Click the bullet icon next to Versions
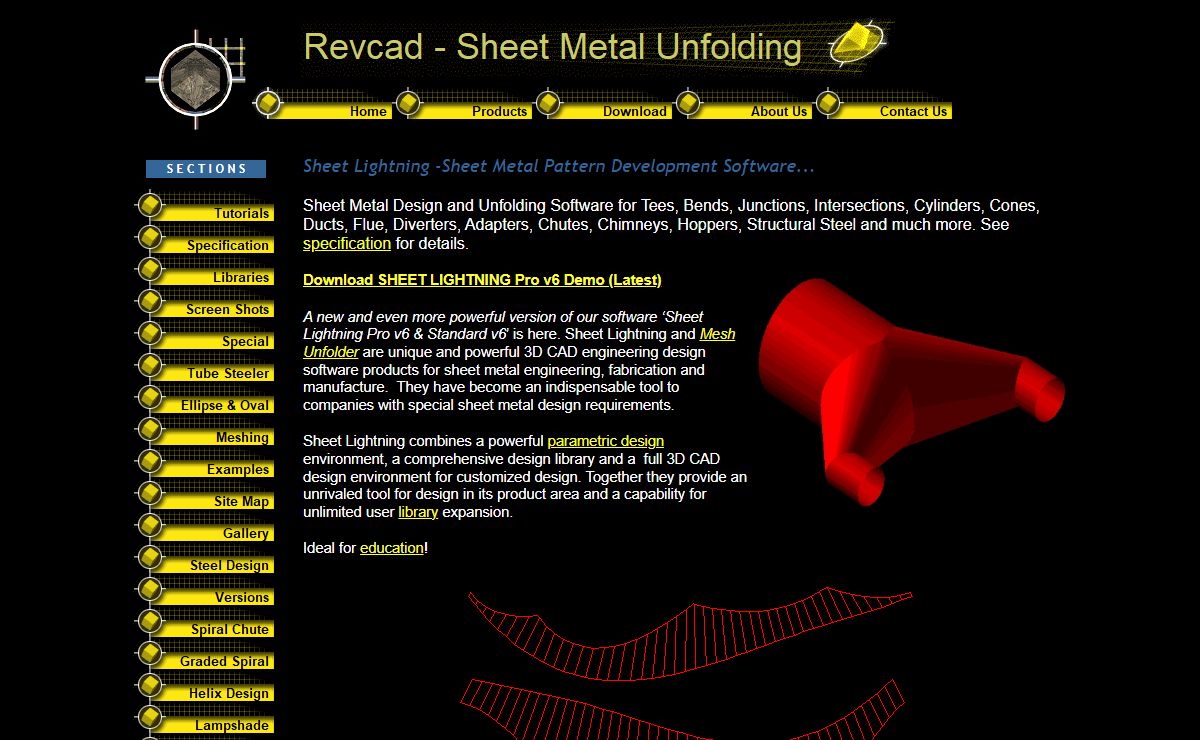 149,590
